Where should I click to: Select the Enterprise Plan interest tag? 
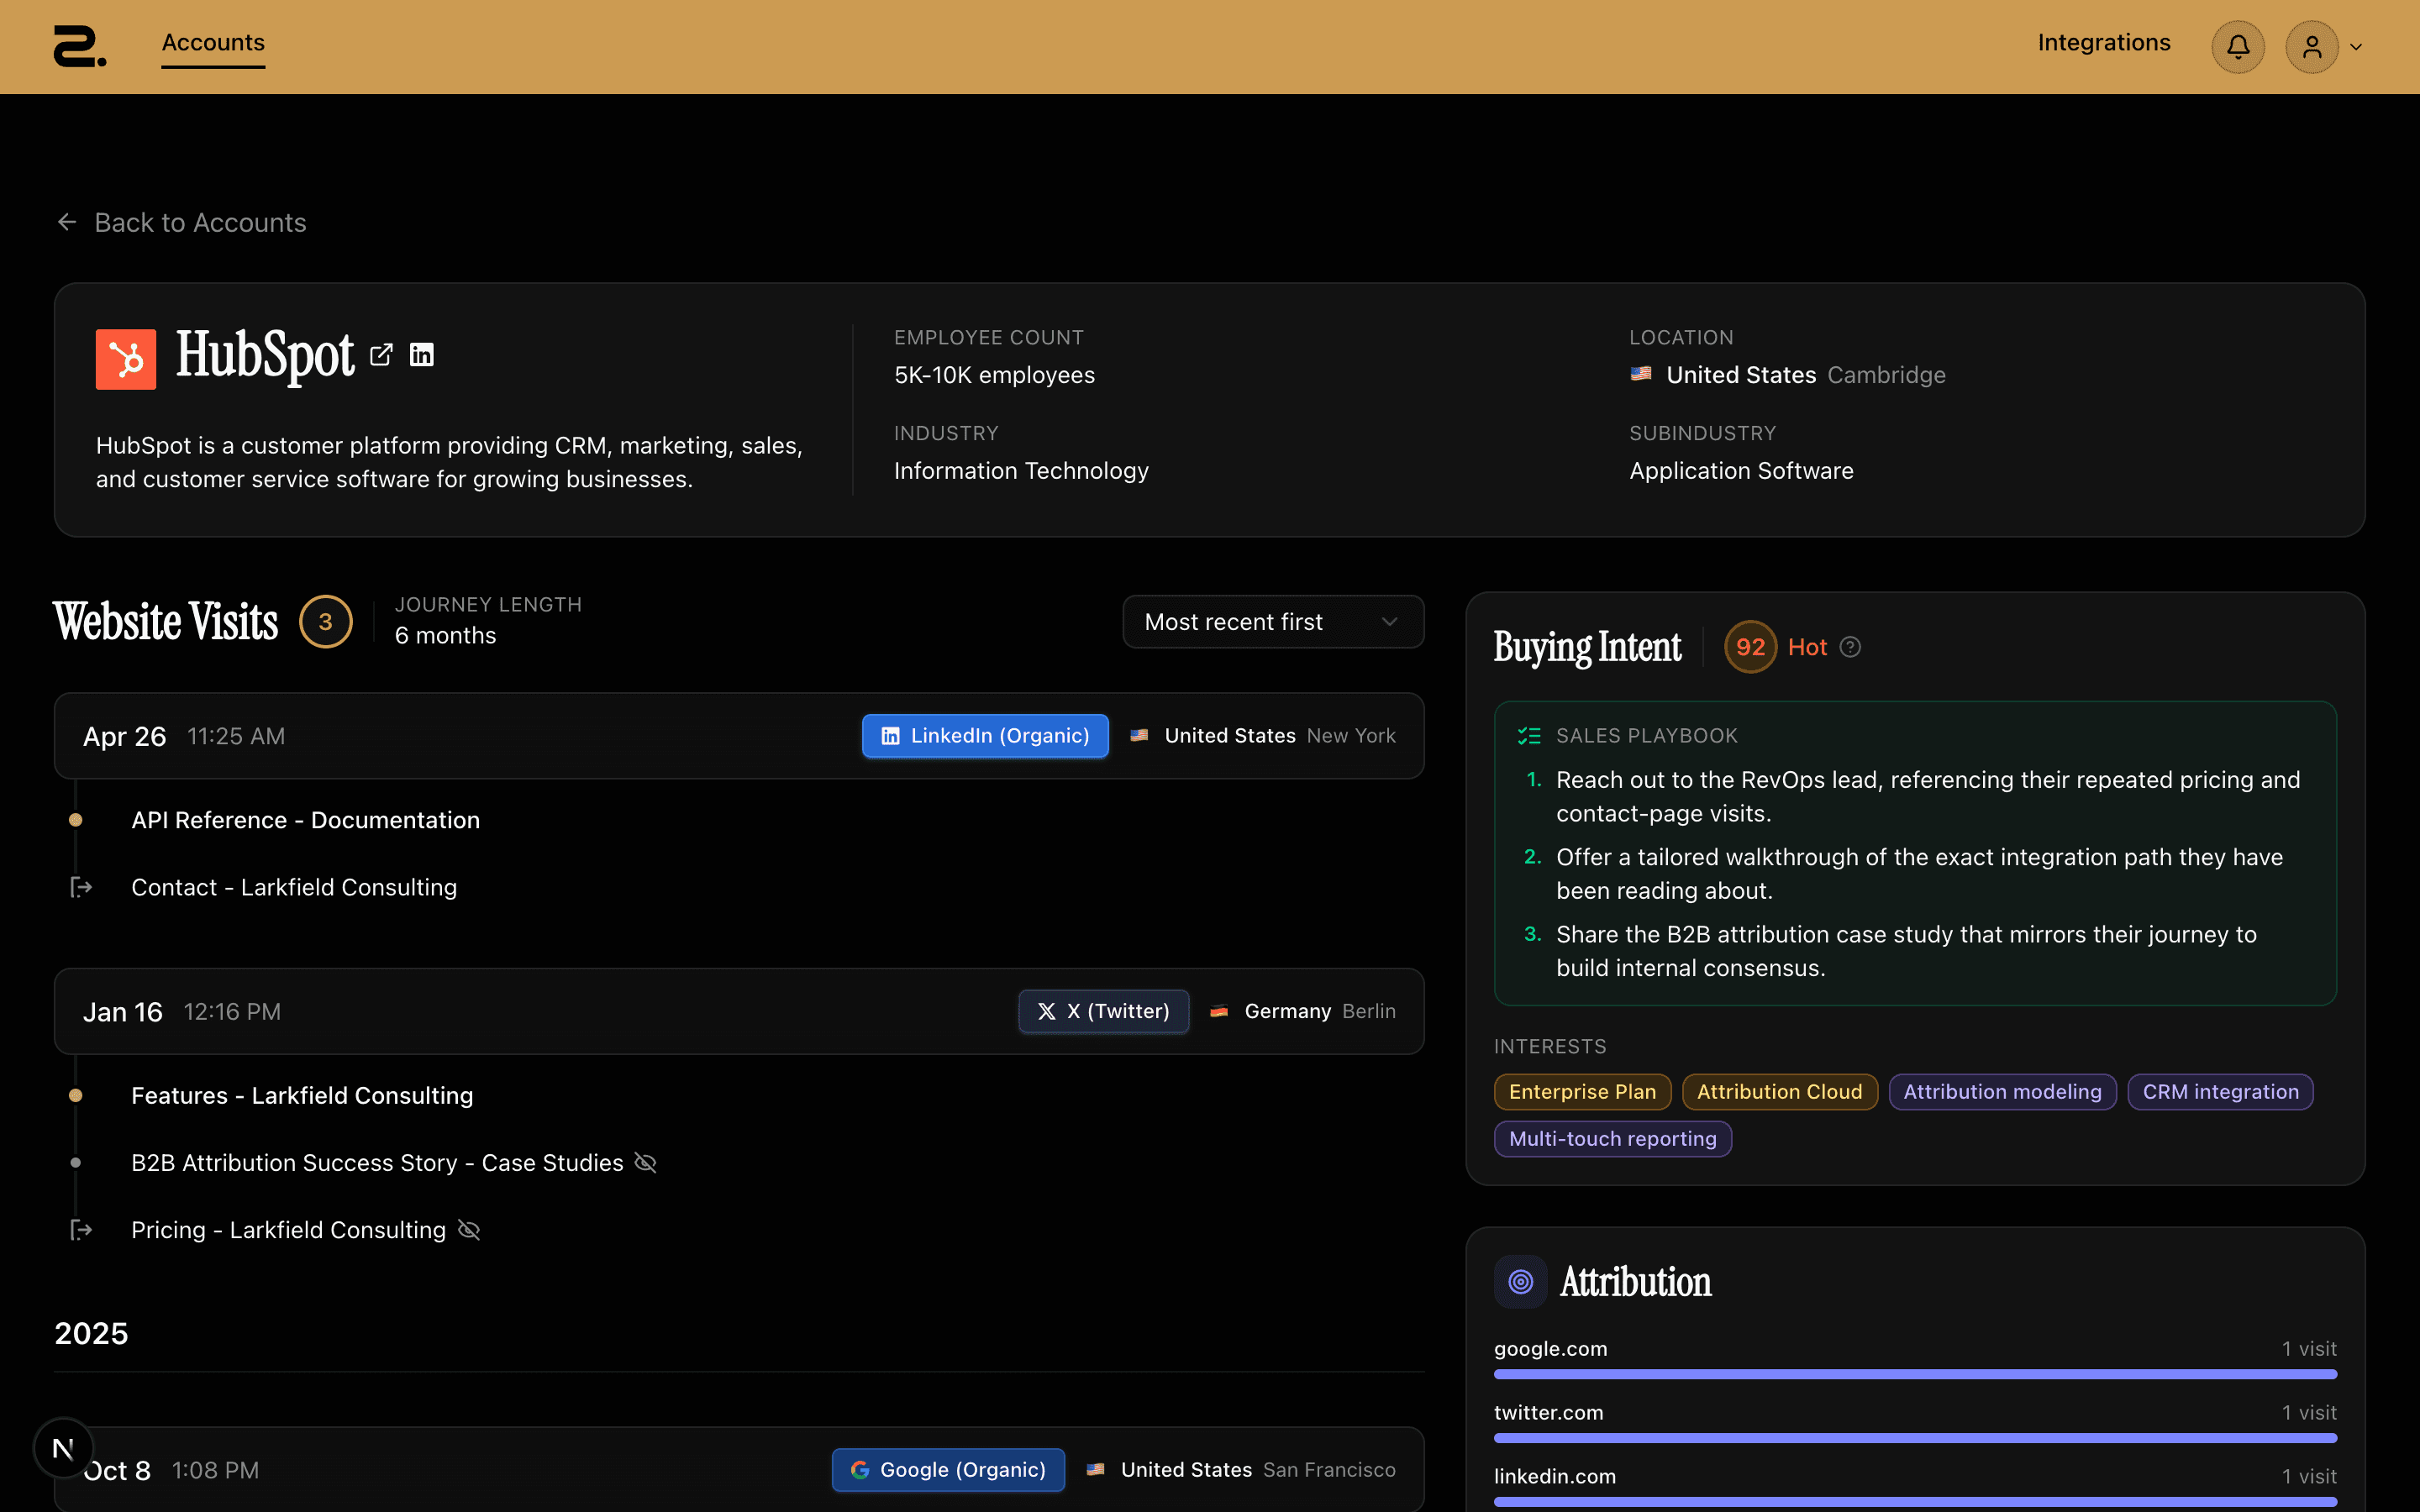(1582, 1092)
